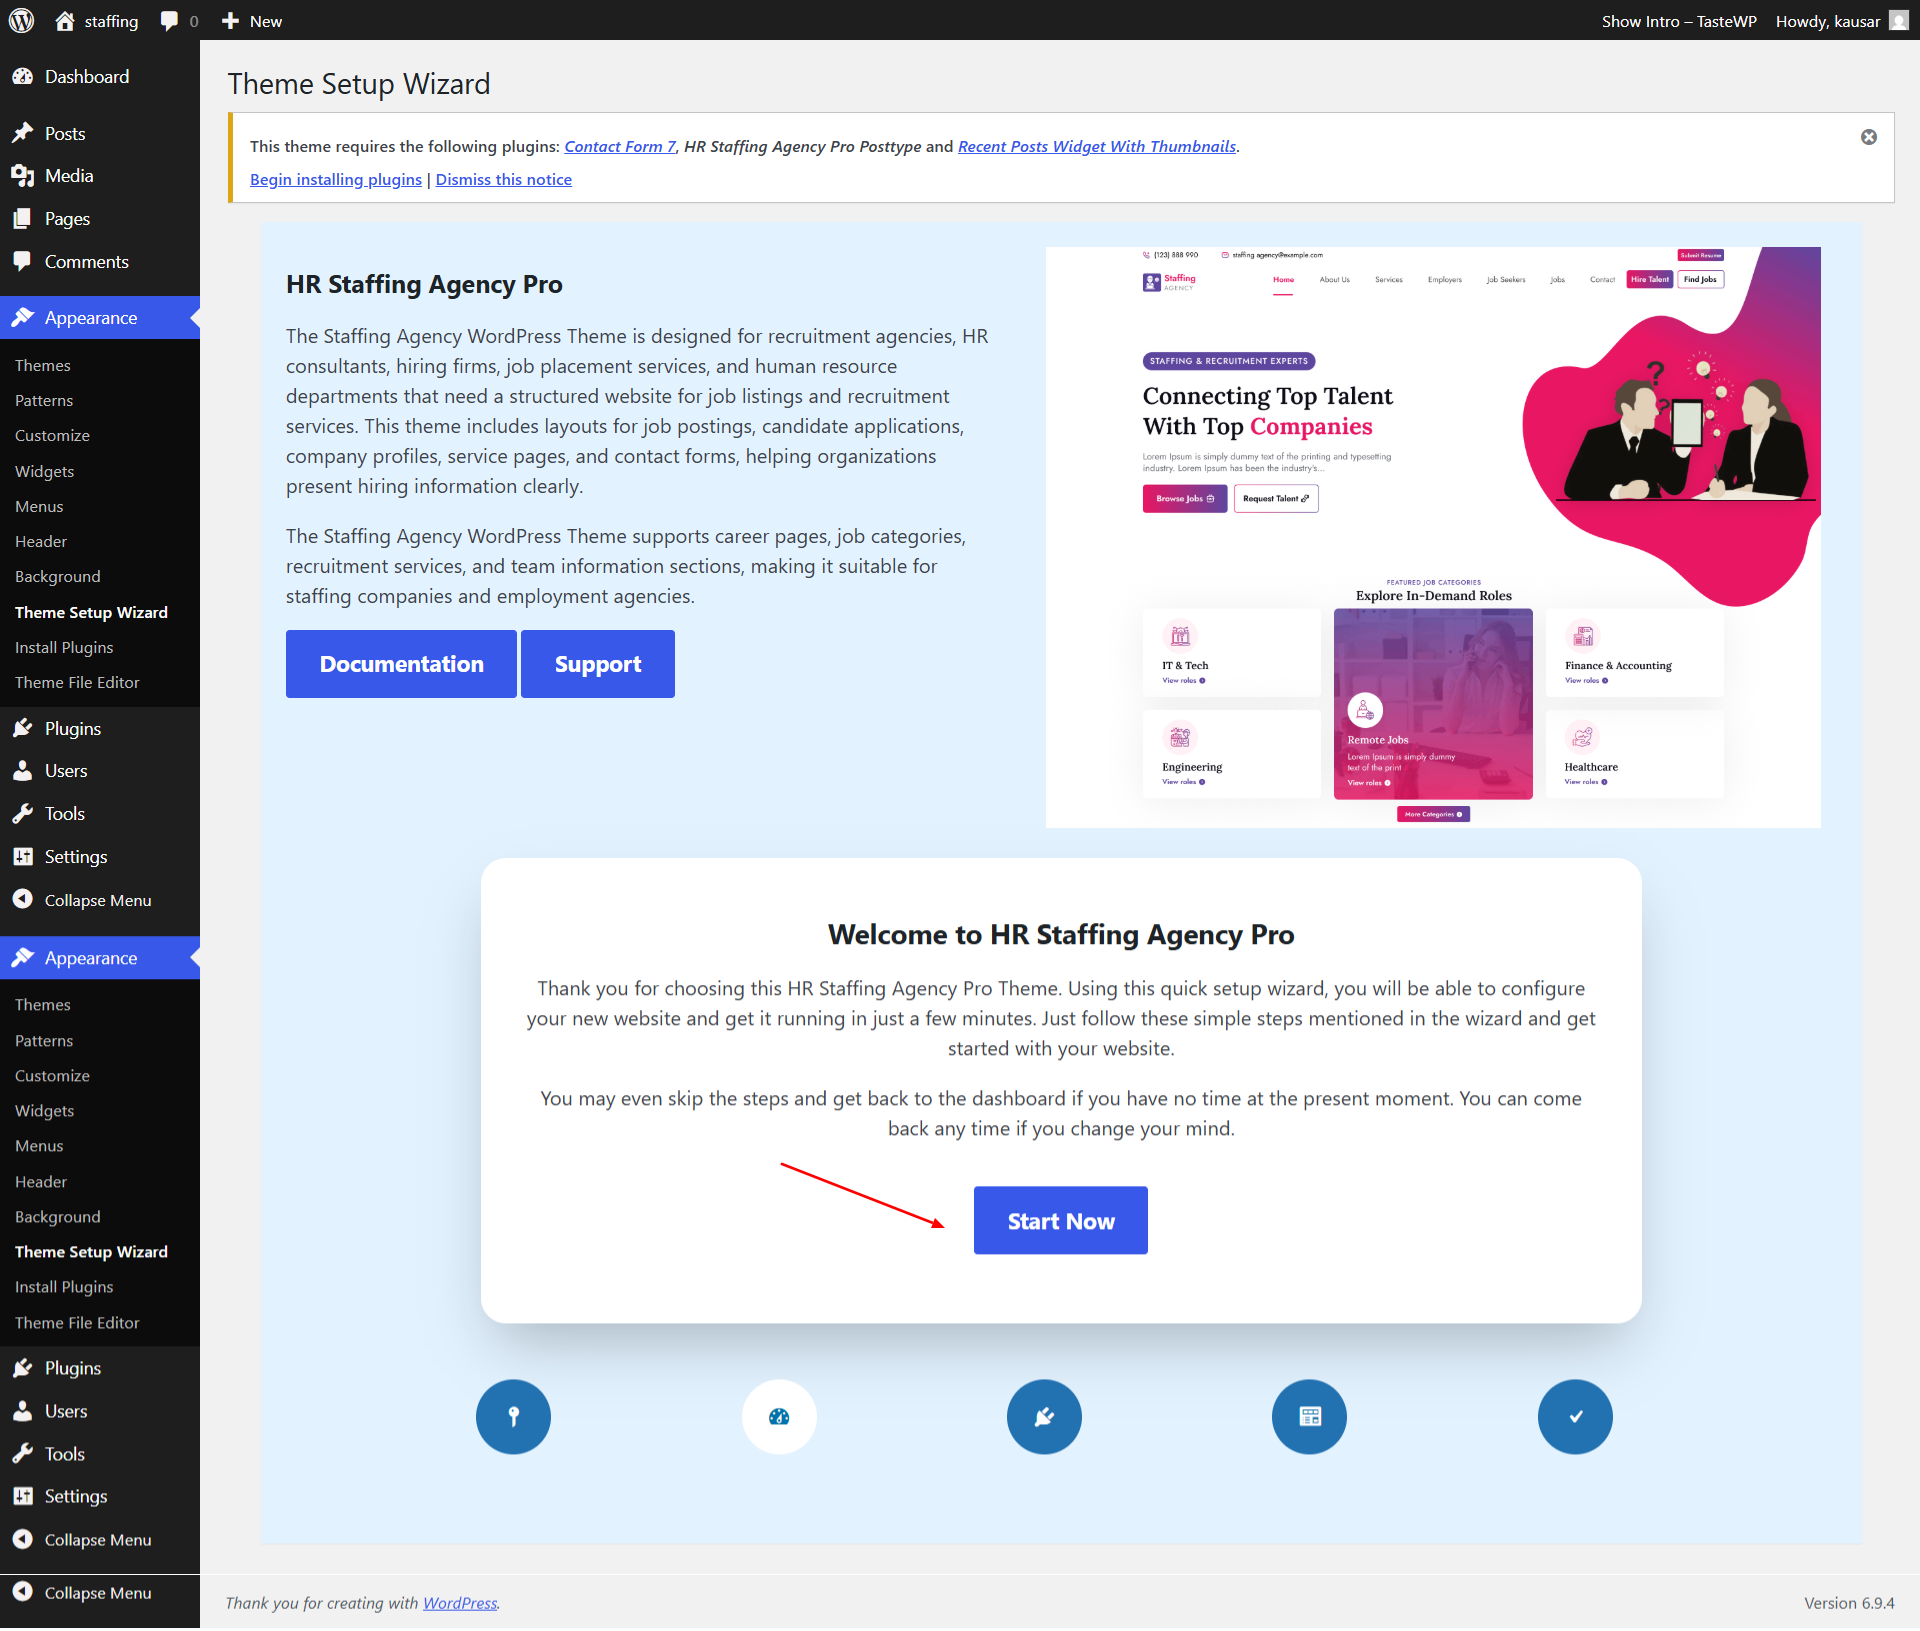The image size is (1920, 1631).
Task: Dismiss the plugin notice with X icon
Action: pyautogui.click(x=1868, y=137)
